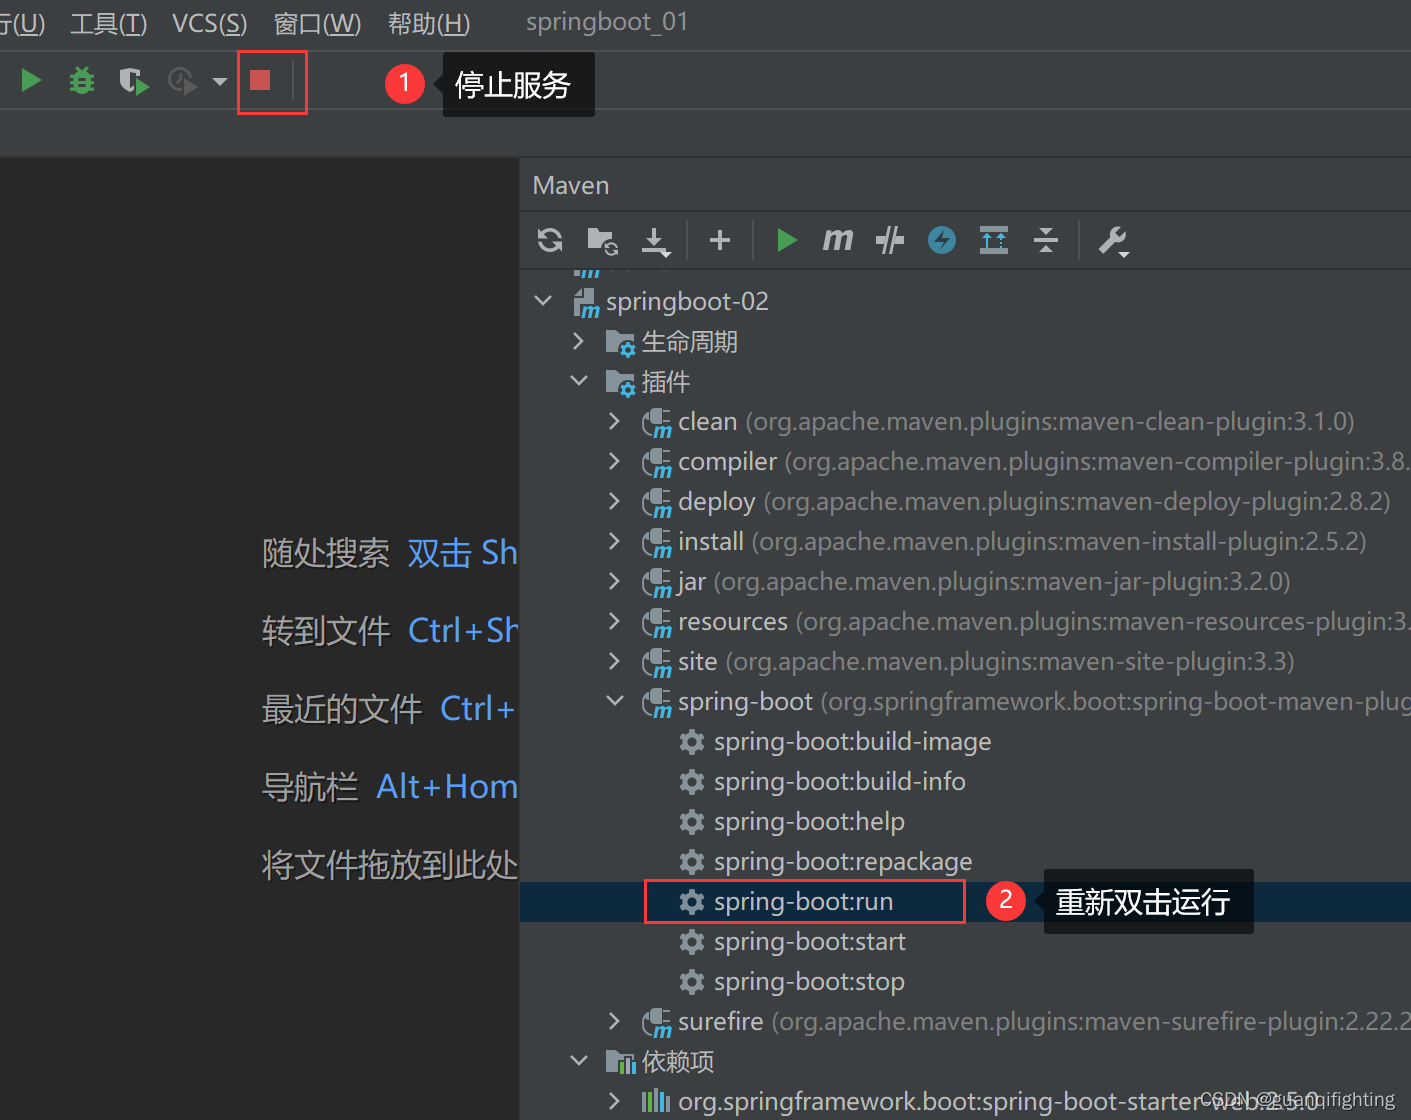This screenshot has height=1120, width=1411.
Task: Start debugging with the bug icon
Action: pyautogui.click(x=81, y=81)
